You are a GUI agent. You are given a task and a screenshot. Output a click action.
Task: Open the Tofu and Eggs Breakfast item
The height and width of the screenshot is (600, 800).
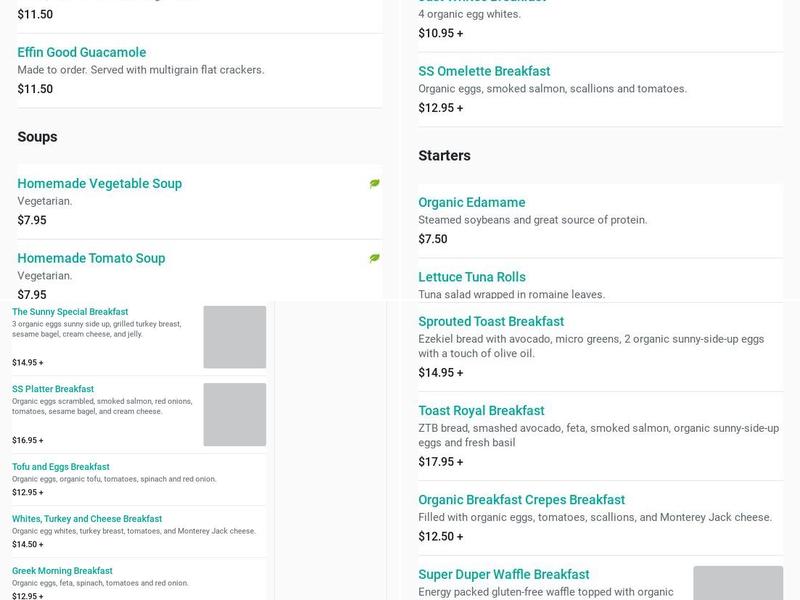click(x=61, y=467)
